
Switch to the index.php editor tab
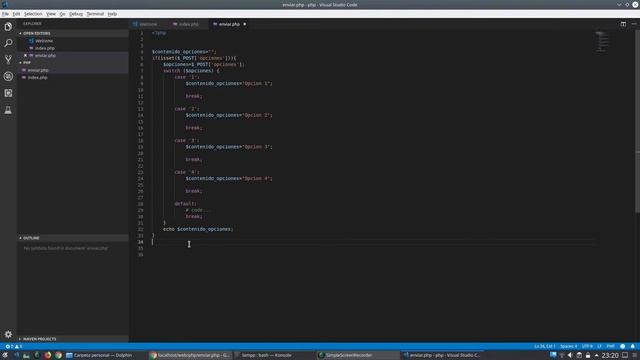point(188,24)
